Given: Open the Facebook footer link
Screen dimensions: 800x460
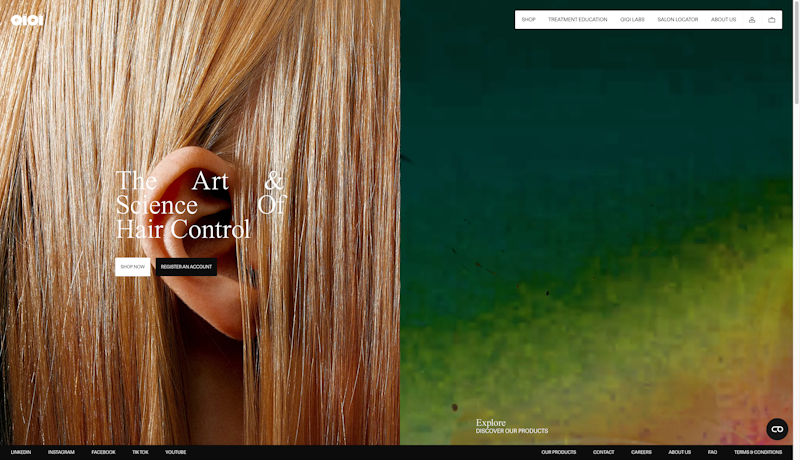Looking at the screenshot, I should (103, 452).
